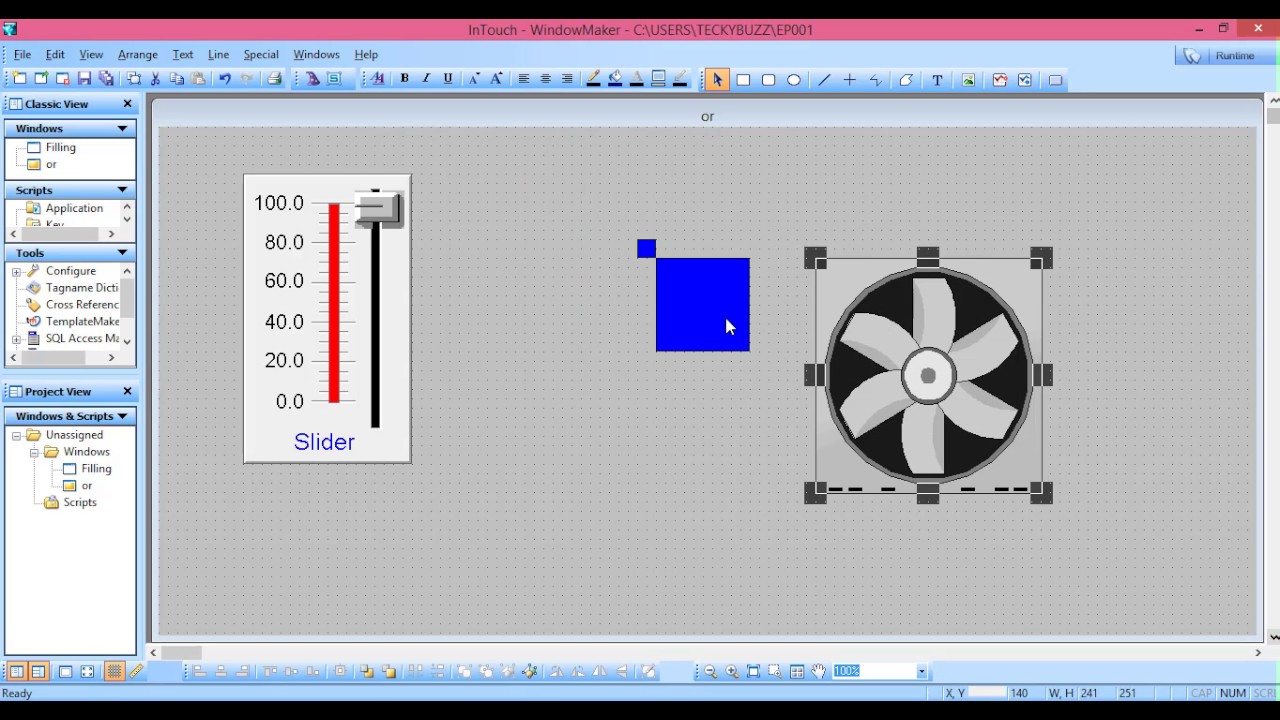Open the Windows menu
The height and width of the screenshot is (720, 1280).
(x=316, y=55)
